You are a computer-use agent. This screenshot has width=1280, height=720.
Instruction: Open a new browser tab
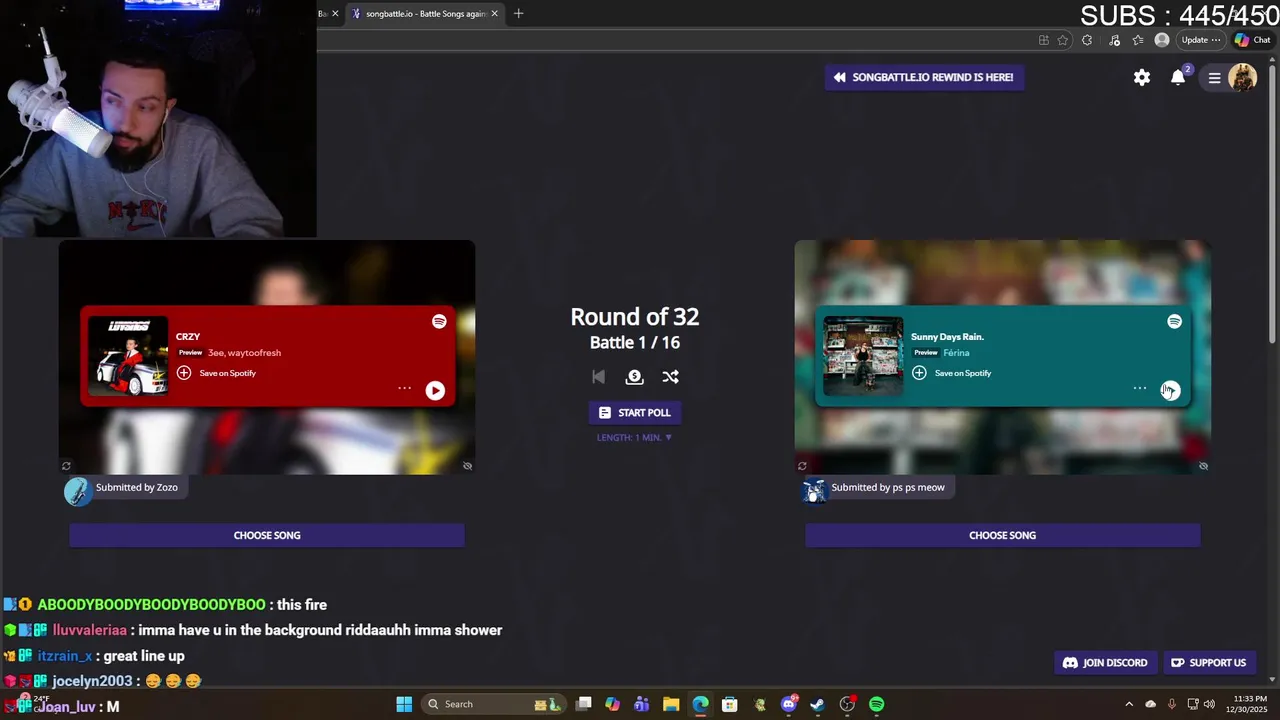pos(518,14)
